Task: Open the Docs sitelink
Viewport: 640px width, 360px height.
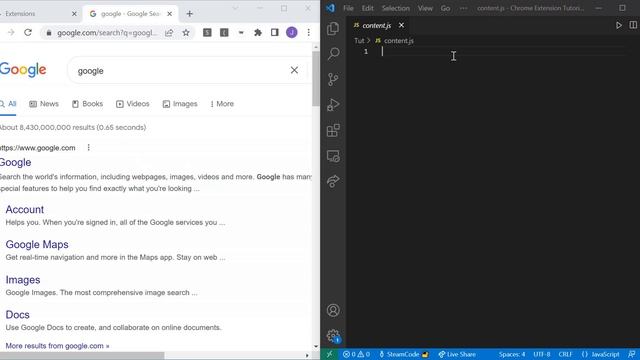Action: (x=18, y=315)
